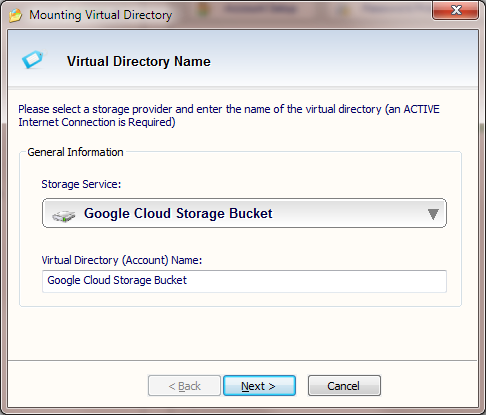
Task: Click the 'Mounting Virtual Directory' title text
Action: click(101, 15)
